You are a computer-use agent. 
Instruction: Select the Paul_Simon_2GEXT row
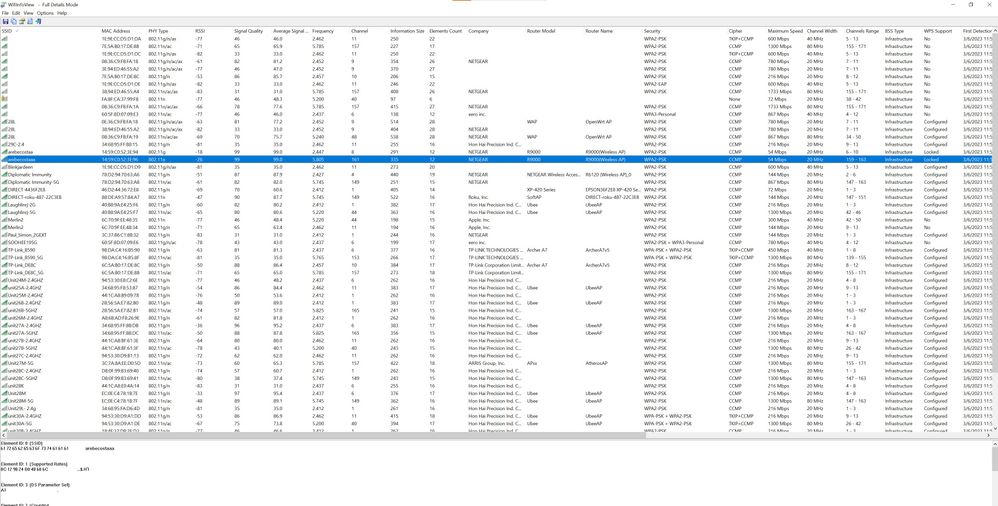click(x=496, y=235)
